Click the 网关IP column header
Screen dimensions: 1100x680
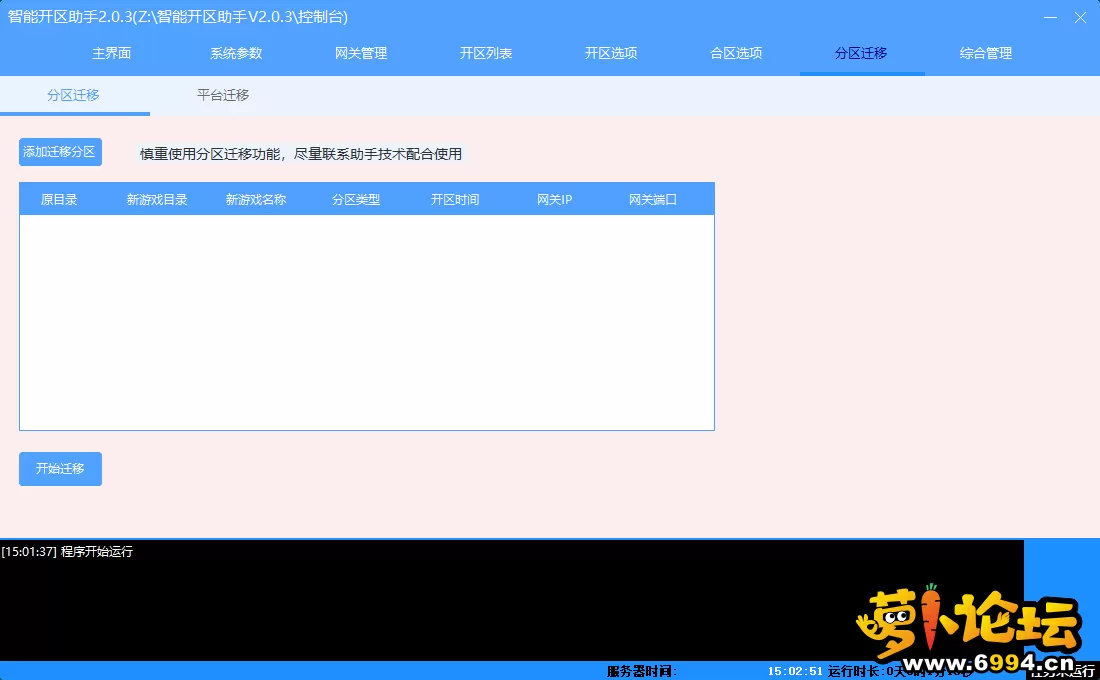pyautogui.click(x=554, y=200)
